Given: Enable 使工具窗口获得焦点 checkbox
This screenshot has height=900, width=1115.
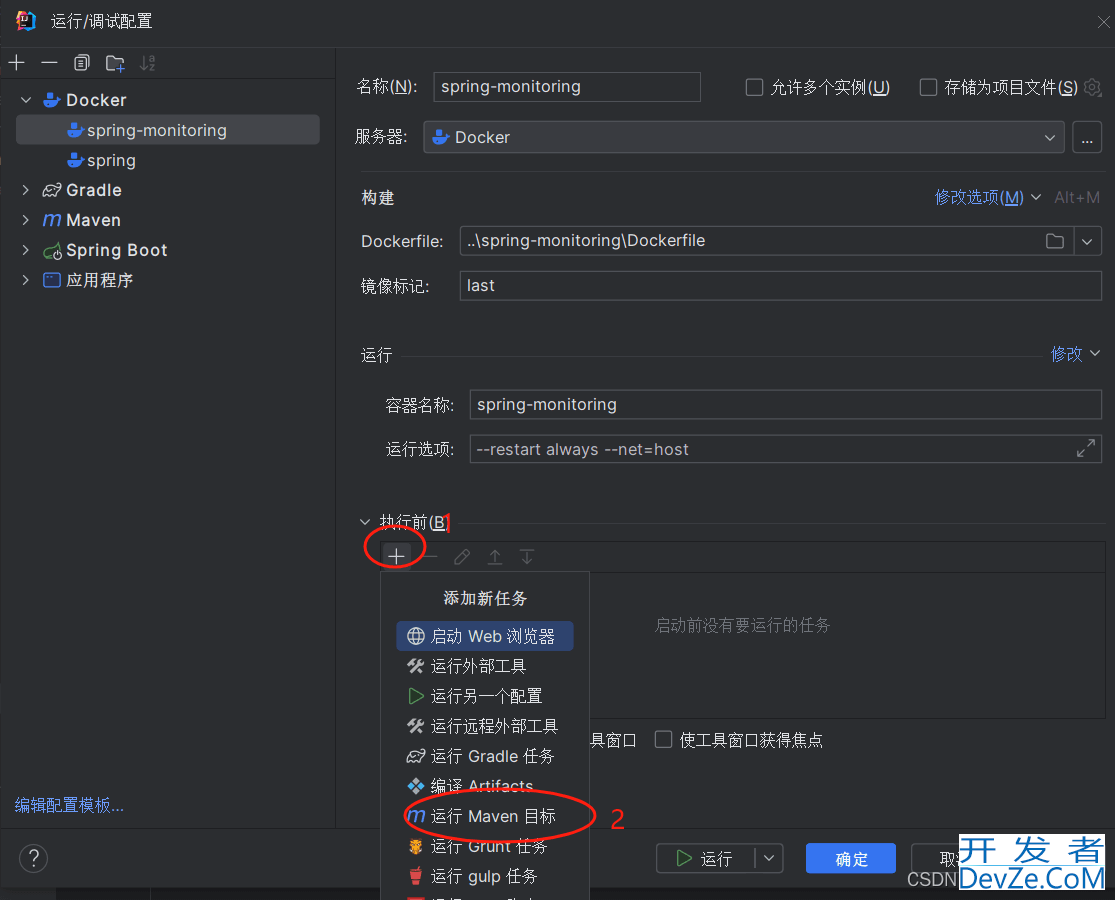Looking at the screenshot, I should (x=663, y=739).
